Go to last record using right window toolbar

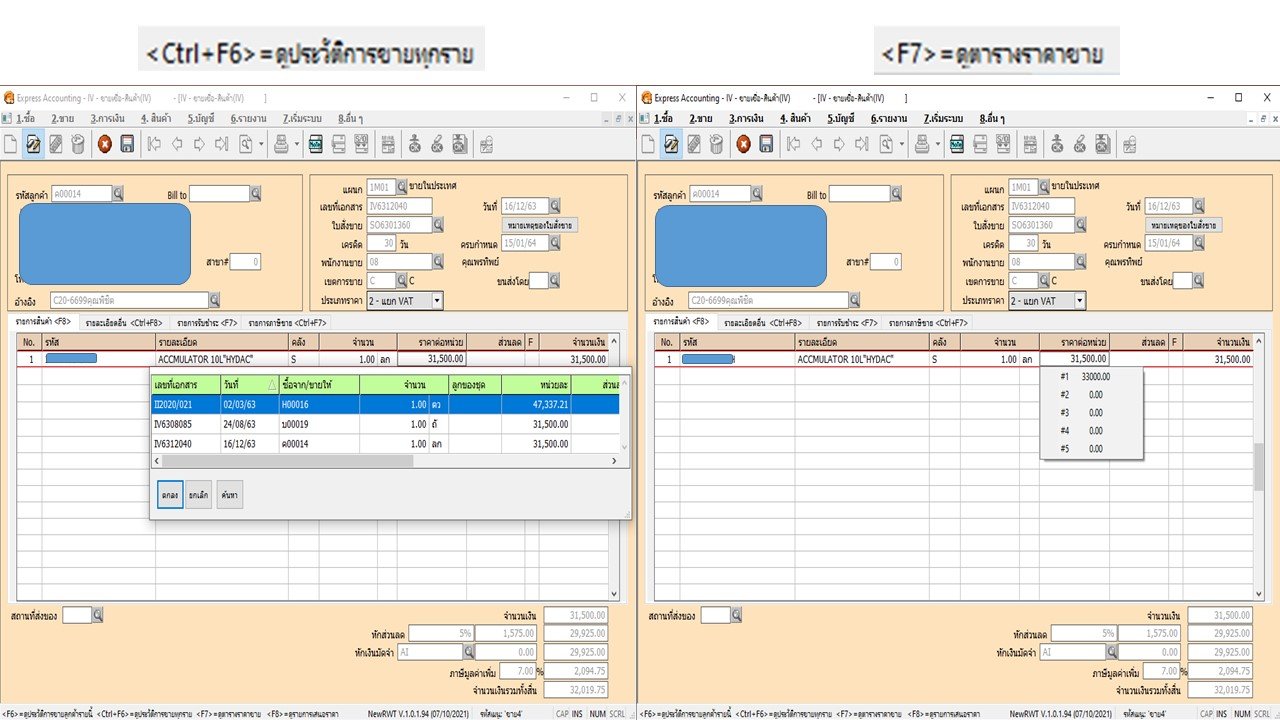click(x=862, y=144)
